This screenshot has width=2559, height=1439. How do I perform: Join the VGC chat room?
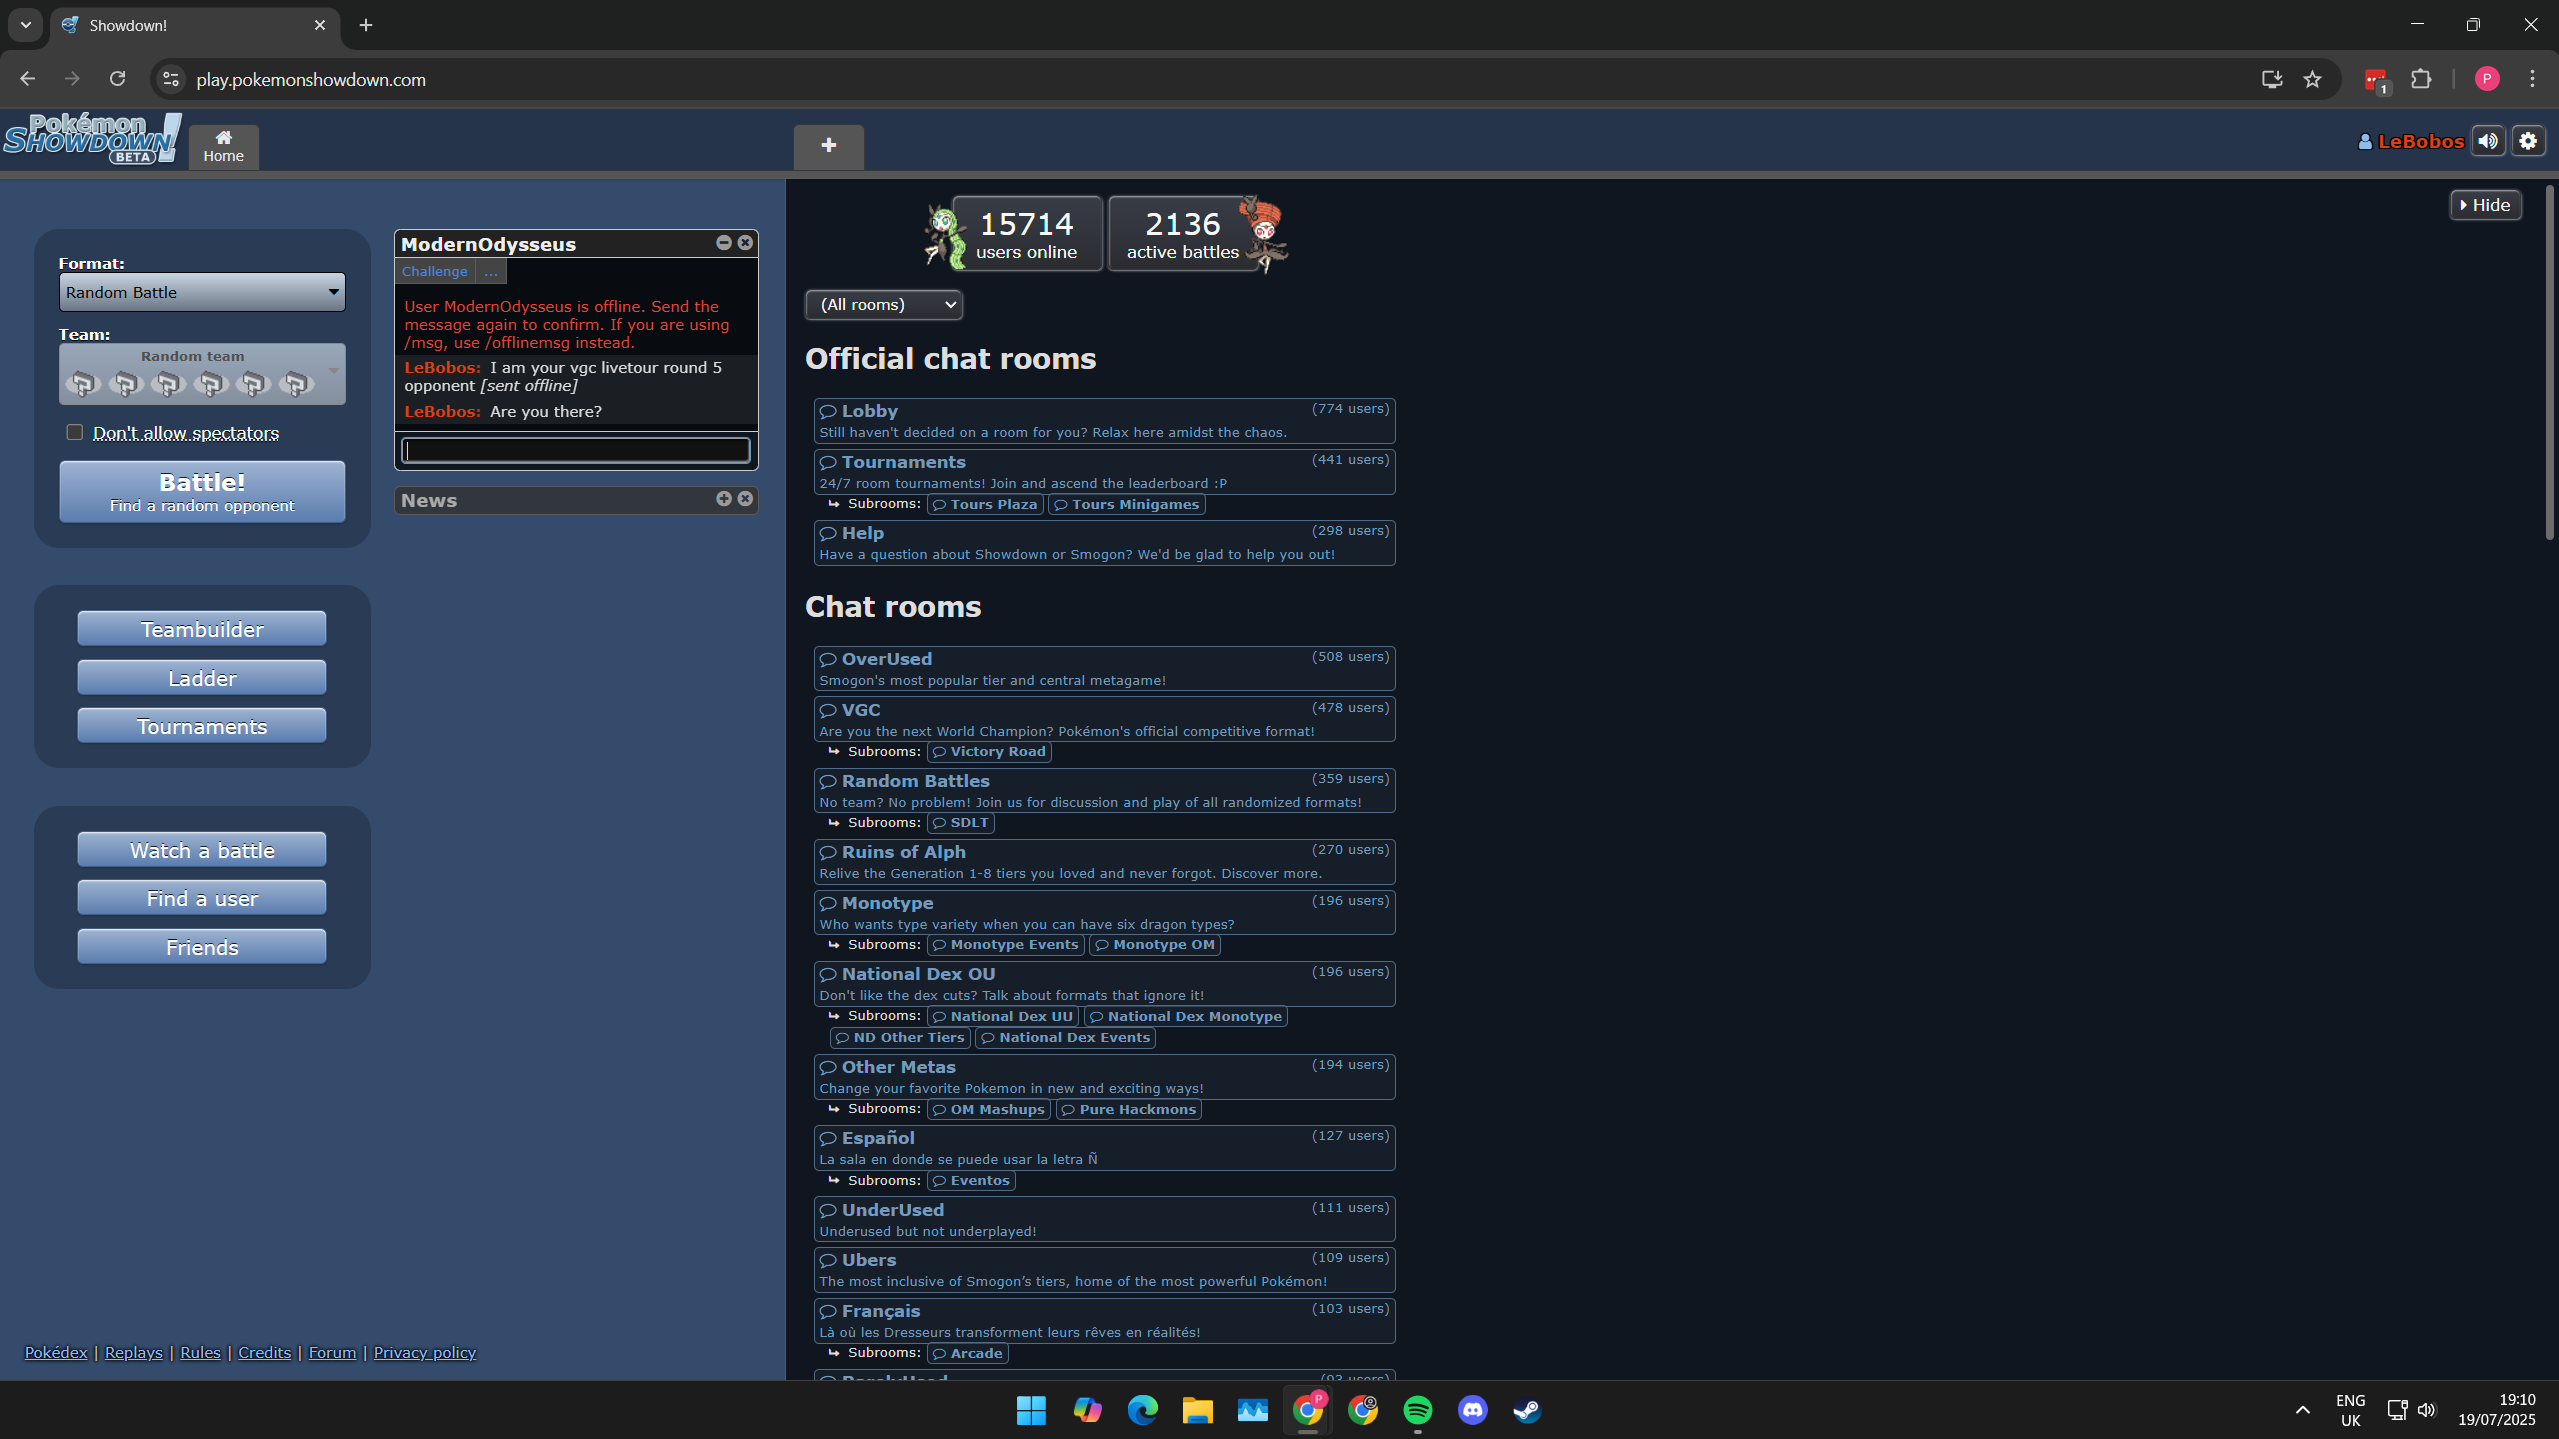tap(1104, 720)
